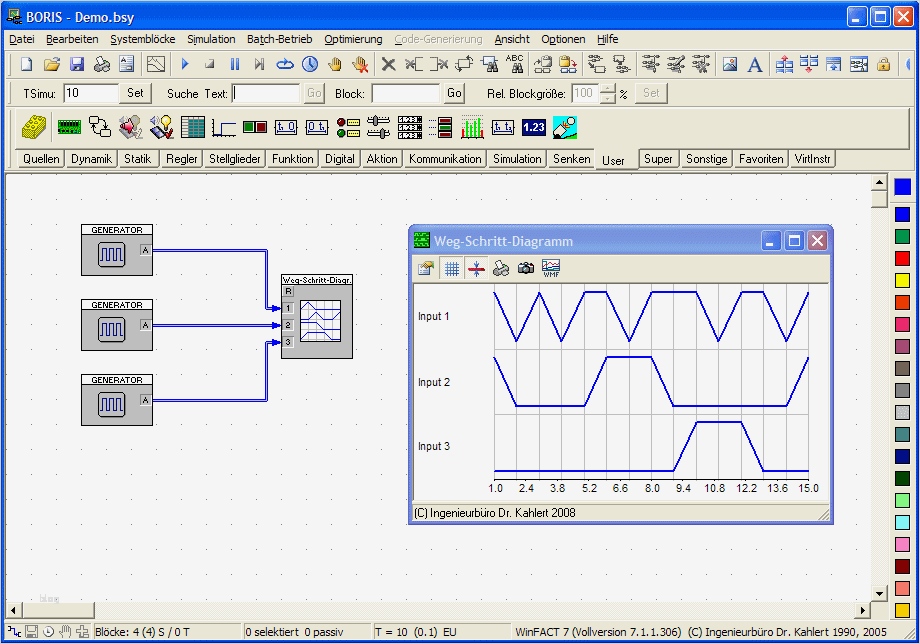The width and height of the screenshot is (920, 644).
Task: Open the Optimierung menu
Action: (353, 39)
